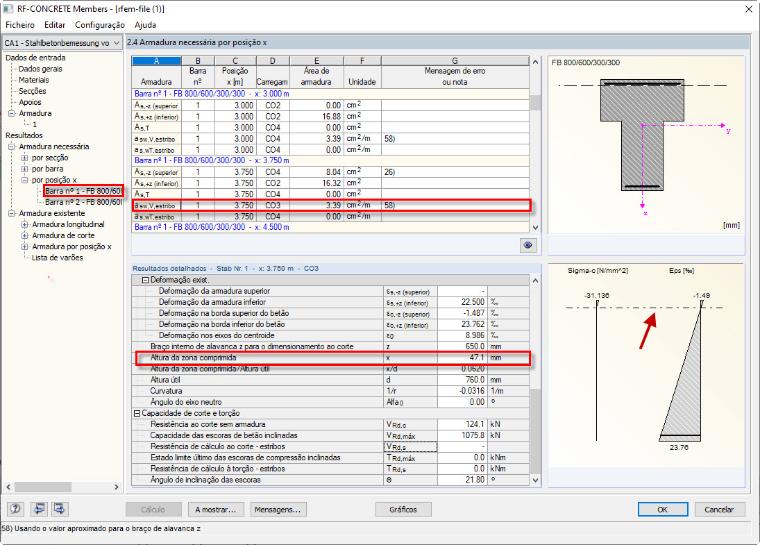This screenshot has height=545, width=760.
Task: Go to the previous table with the left arrow icon
Action: tap(38, 509)
